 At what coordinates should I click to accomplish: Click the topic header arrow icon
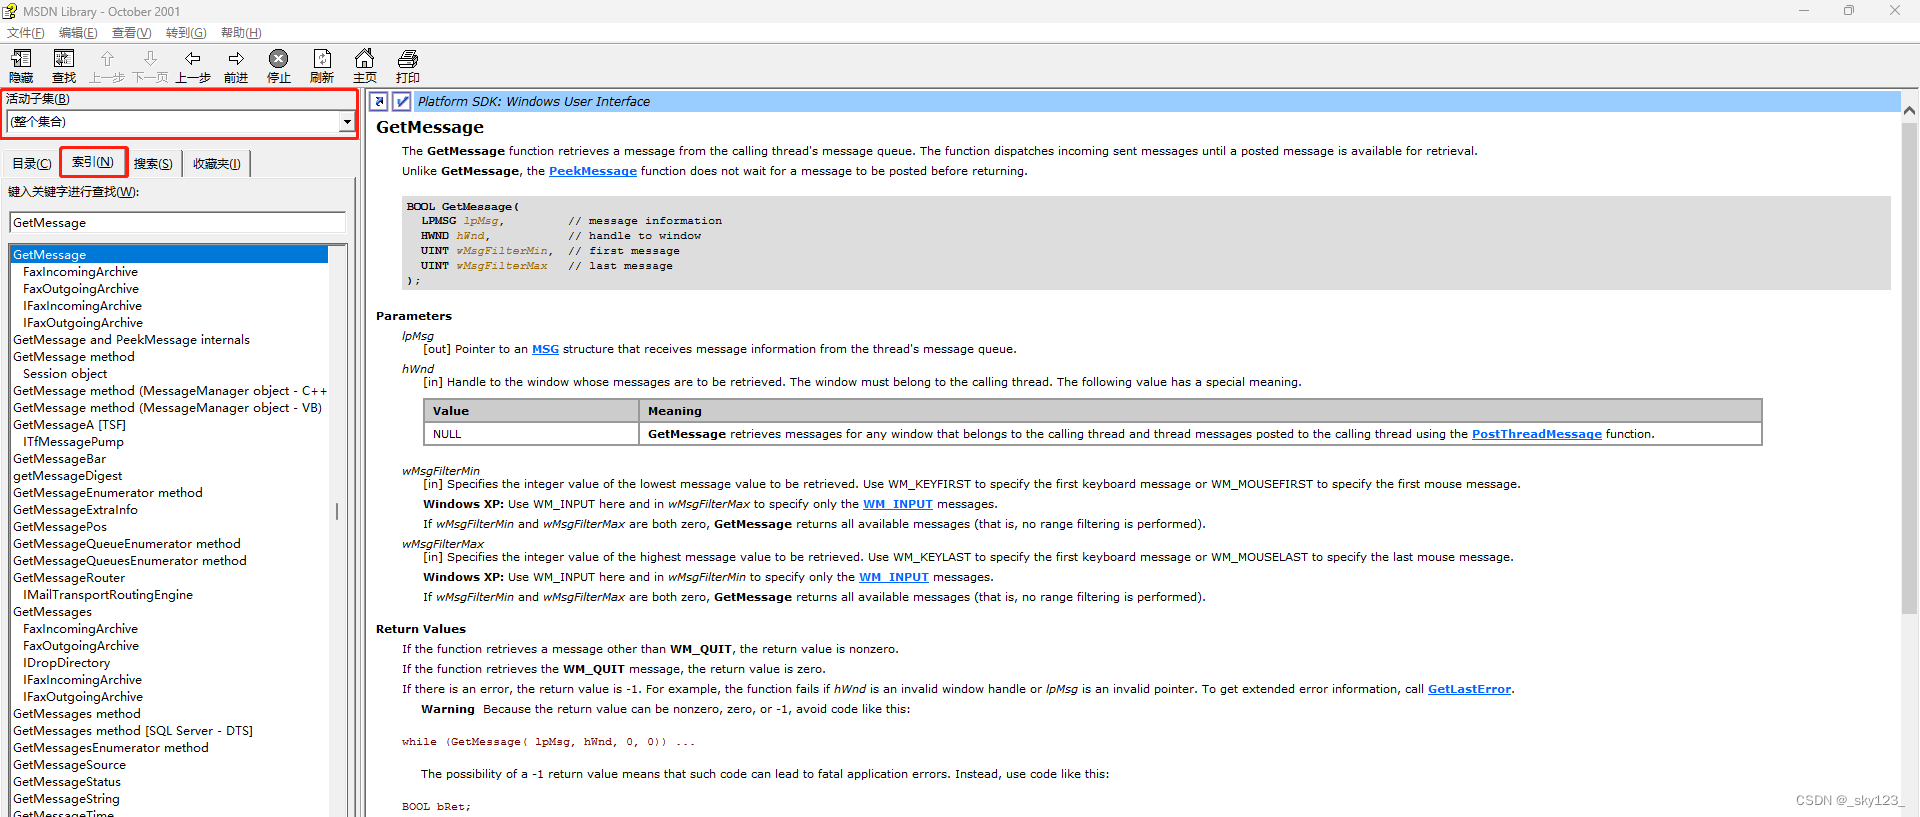coord(379,101)
